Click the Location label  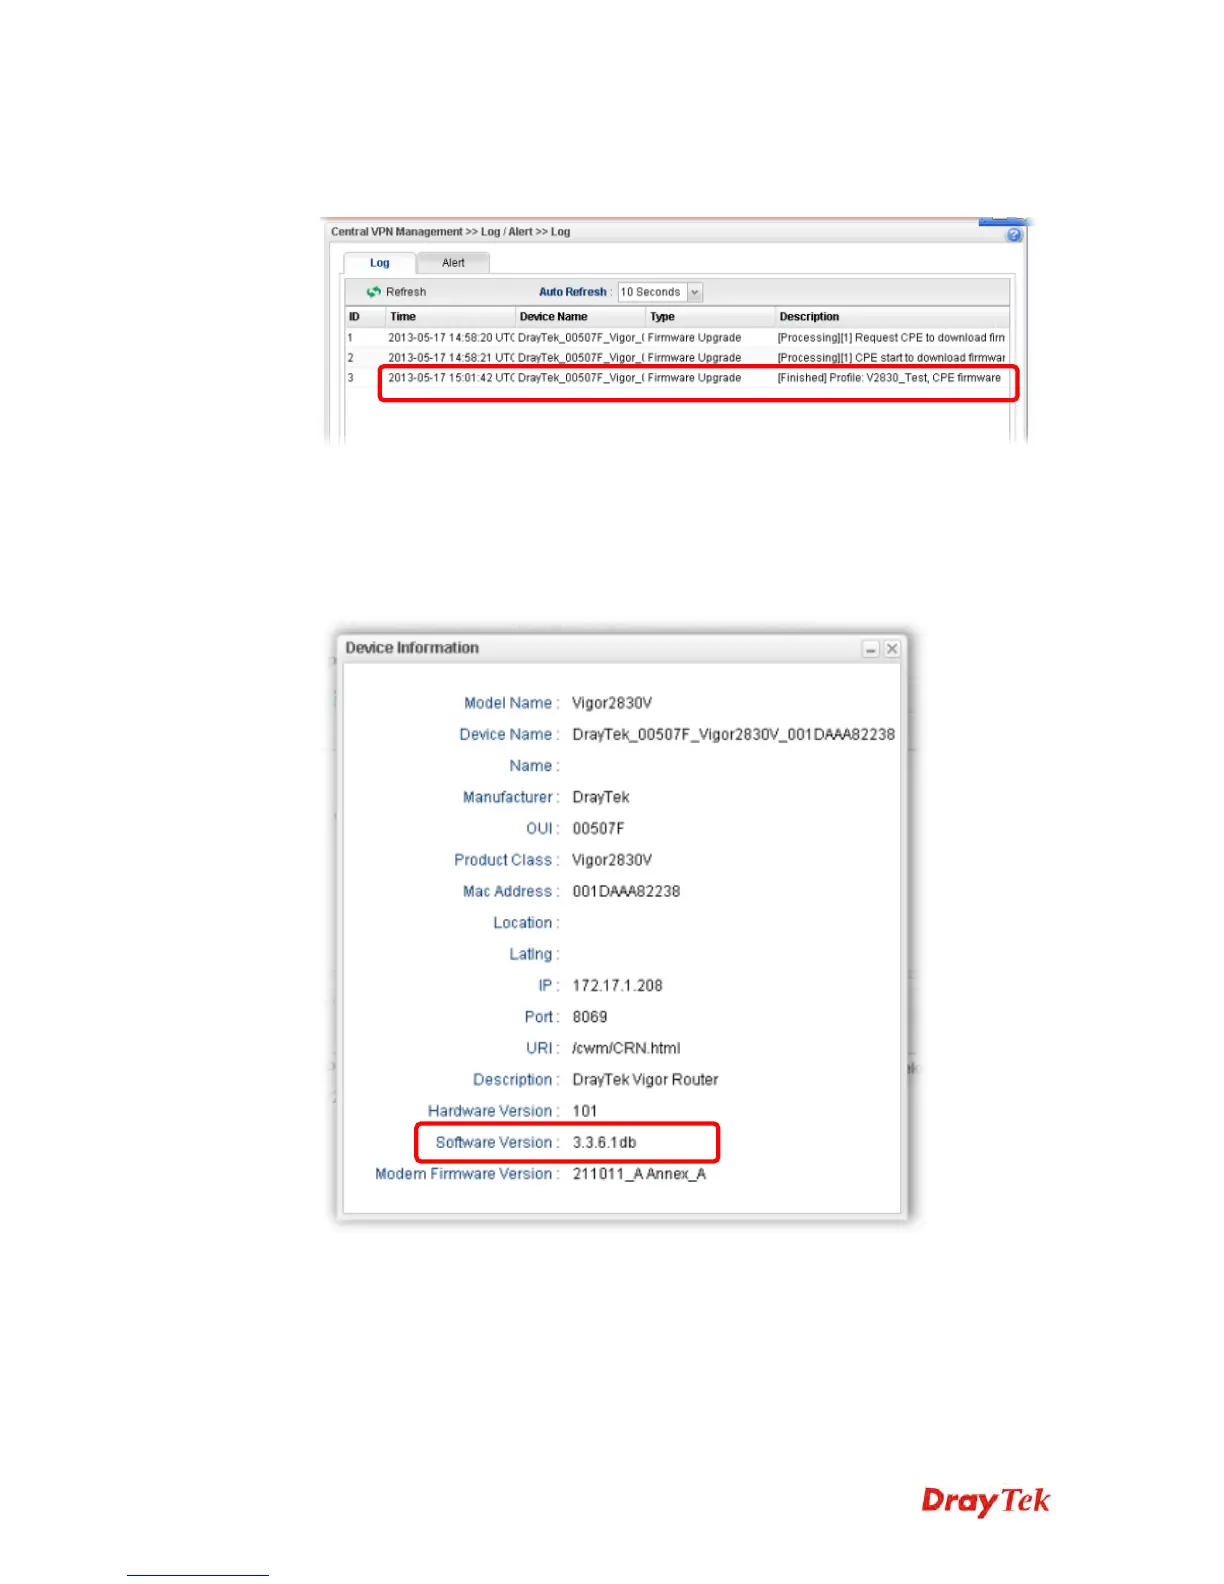click(526, 923)
